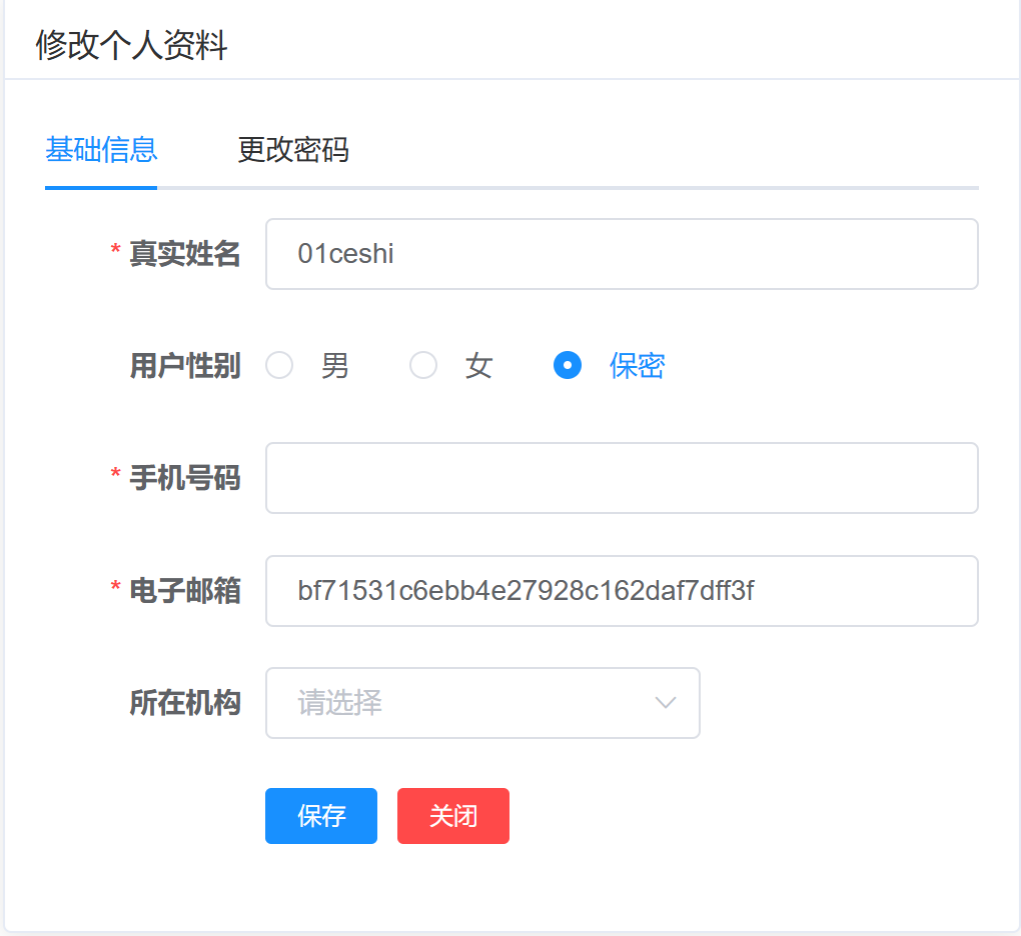Click the 女 gender option text
1021x936 pixels.
[x=479, y=366]
